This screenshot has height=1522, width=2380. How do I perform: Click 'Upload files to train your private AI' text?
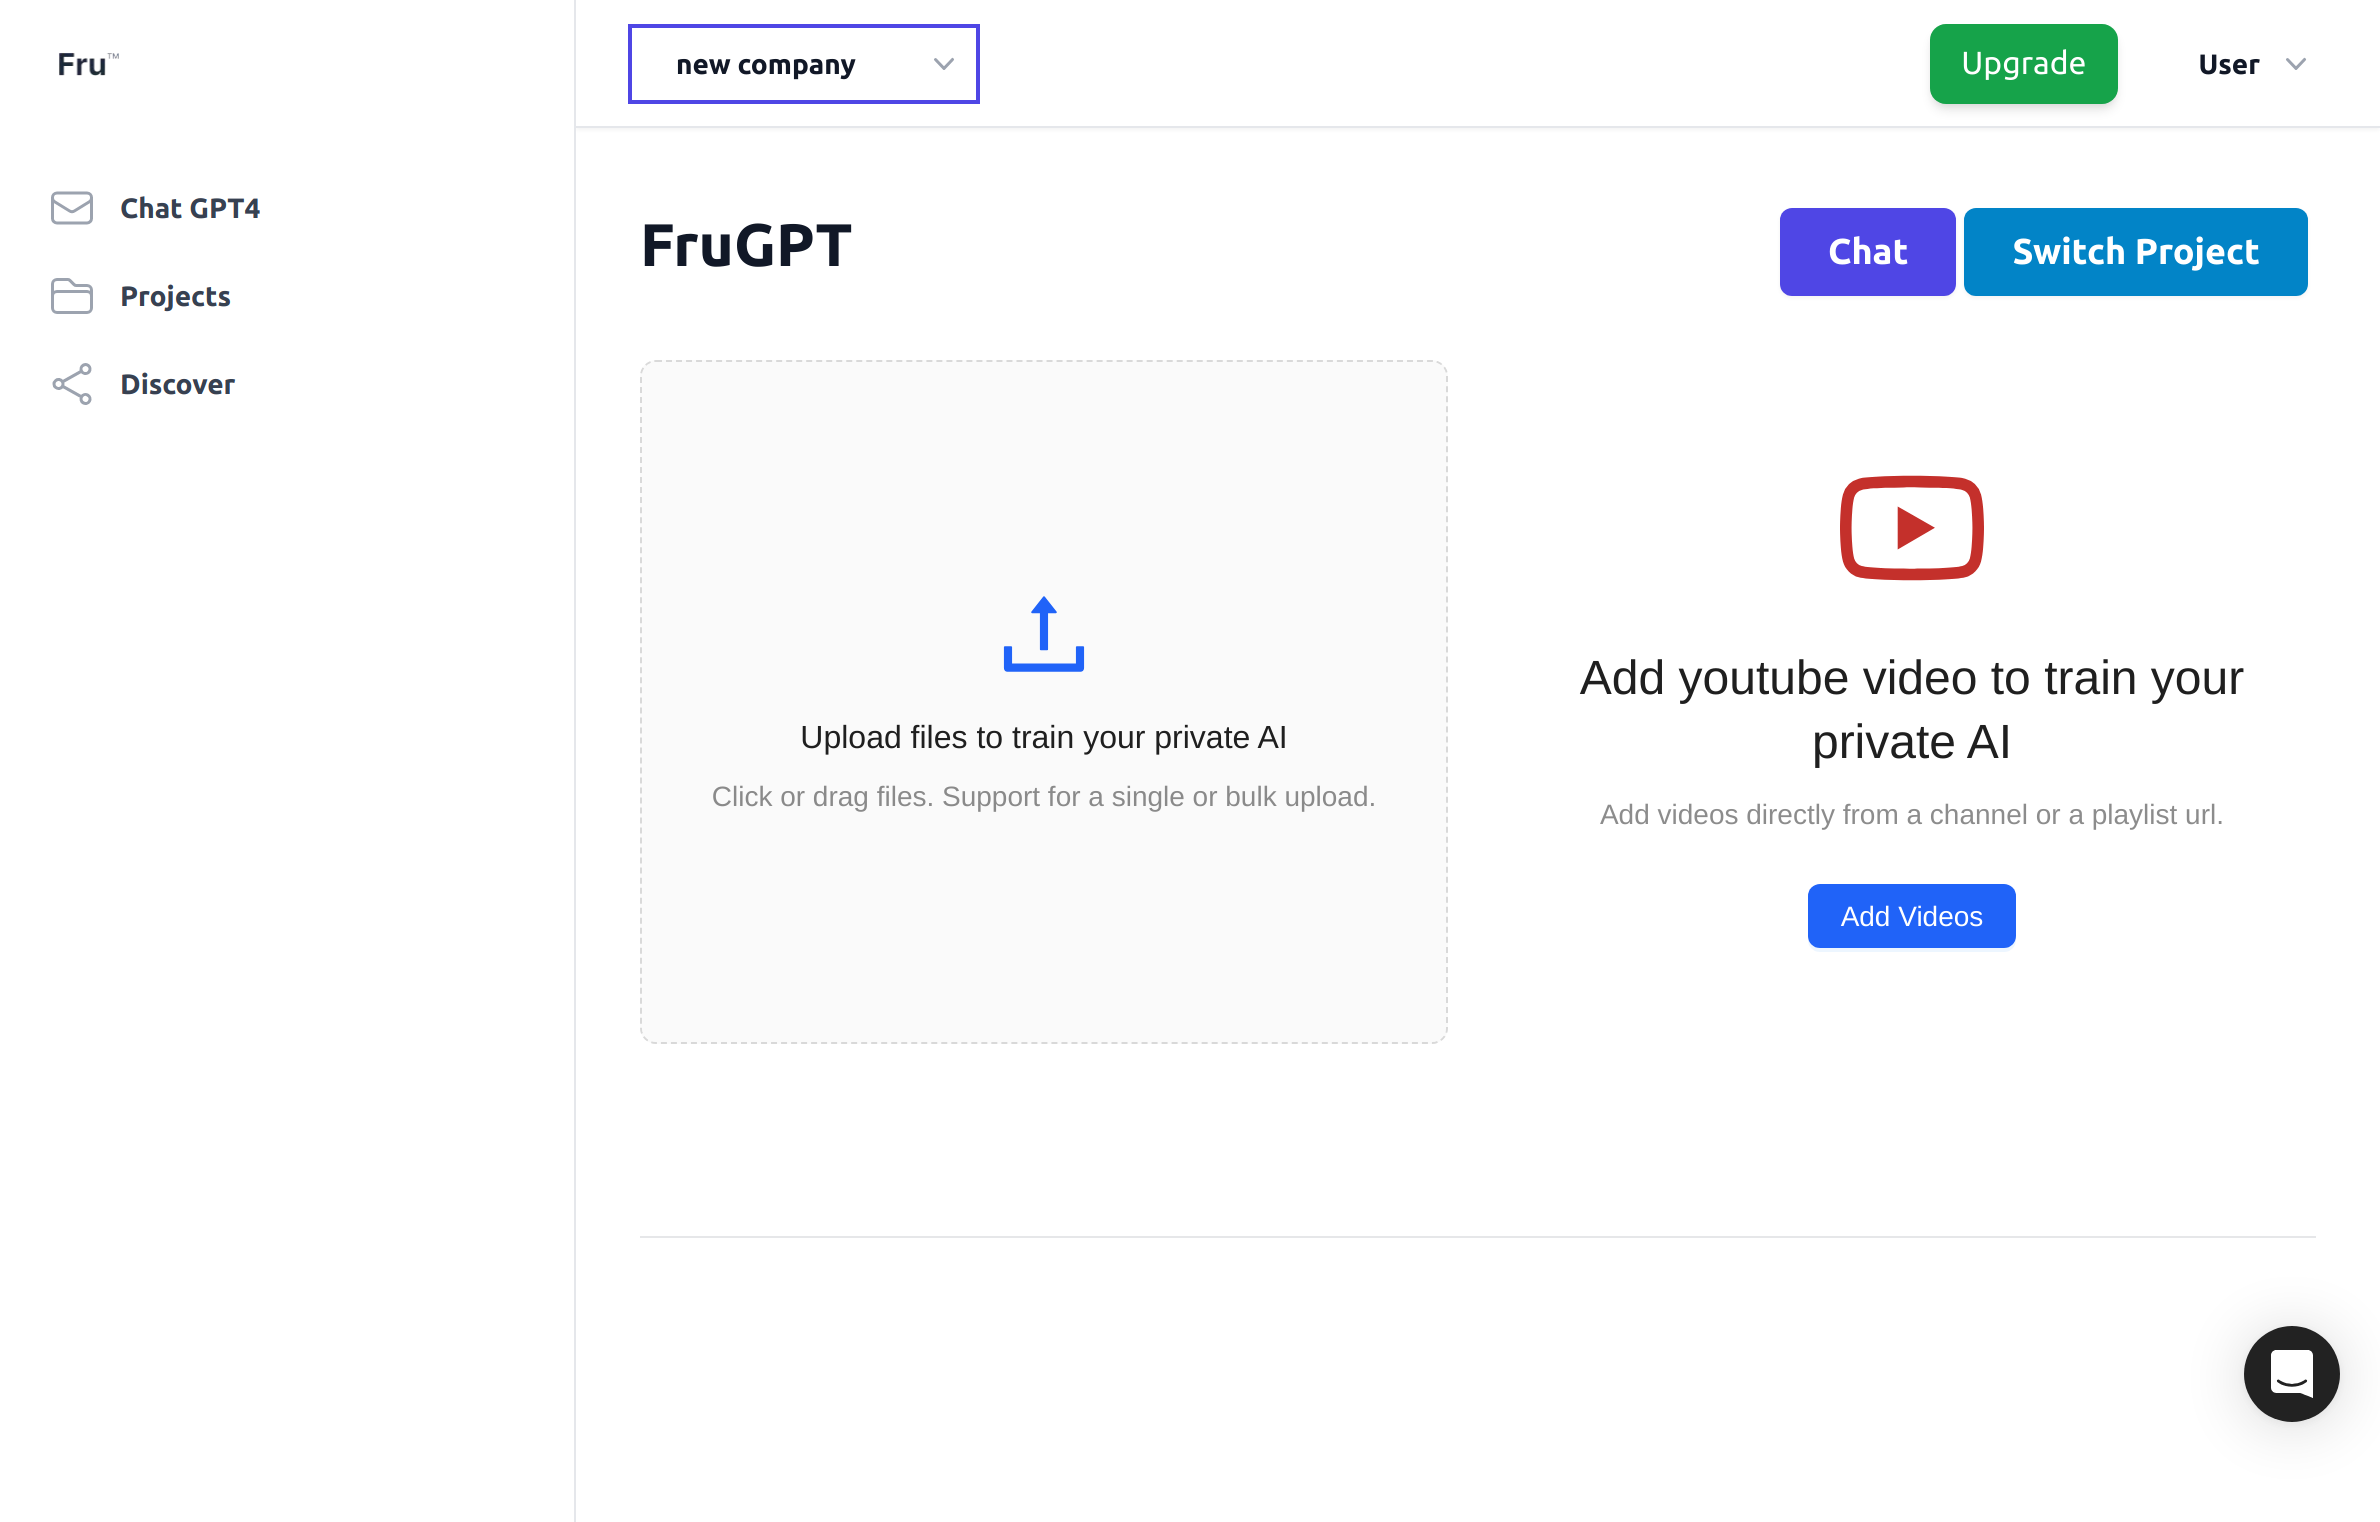point(1044,737)
